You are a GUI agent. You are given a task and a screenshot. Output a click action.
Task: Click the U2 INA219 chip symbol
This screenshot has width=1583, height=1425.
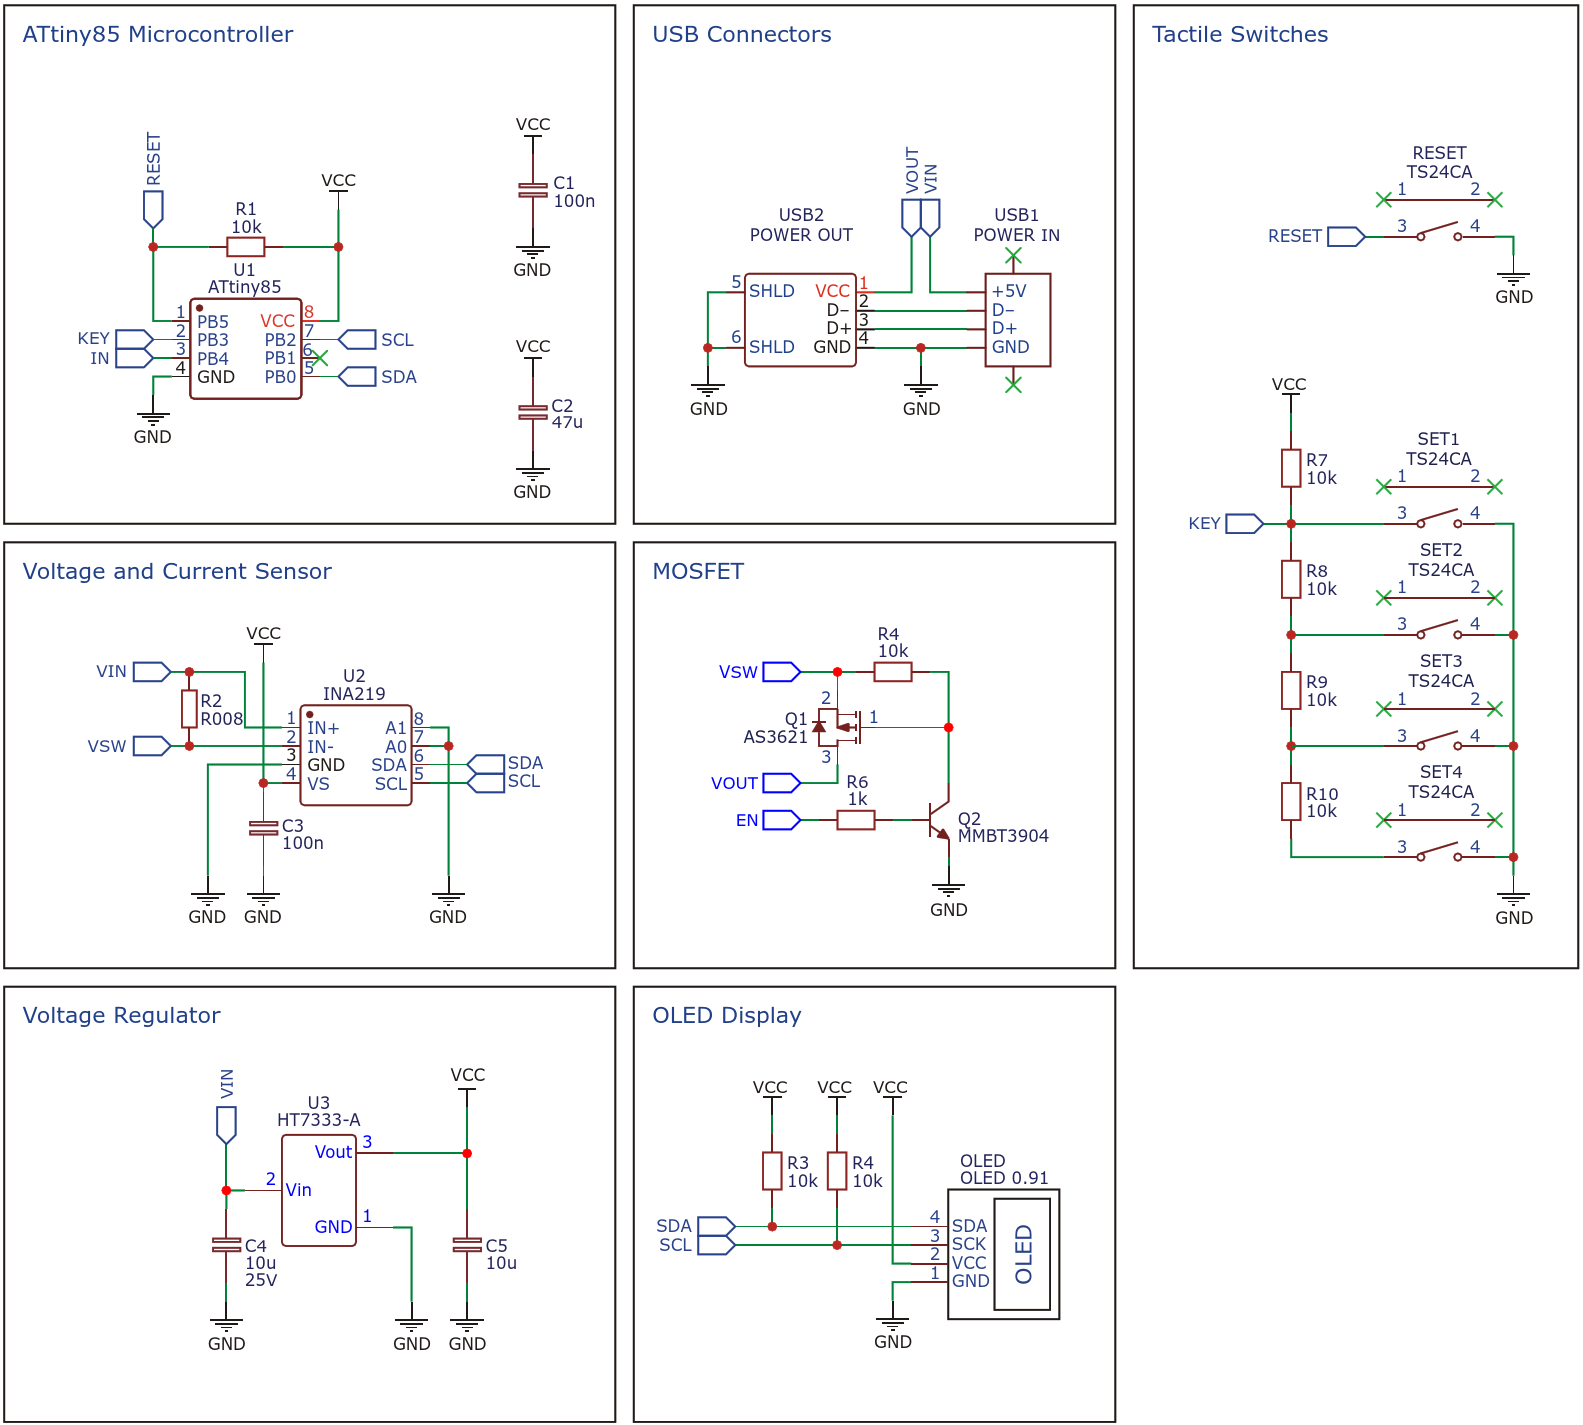tap(356, 755)
